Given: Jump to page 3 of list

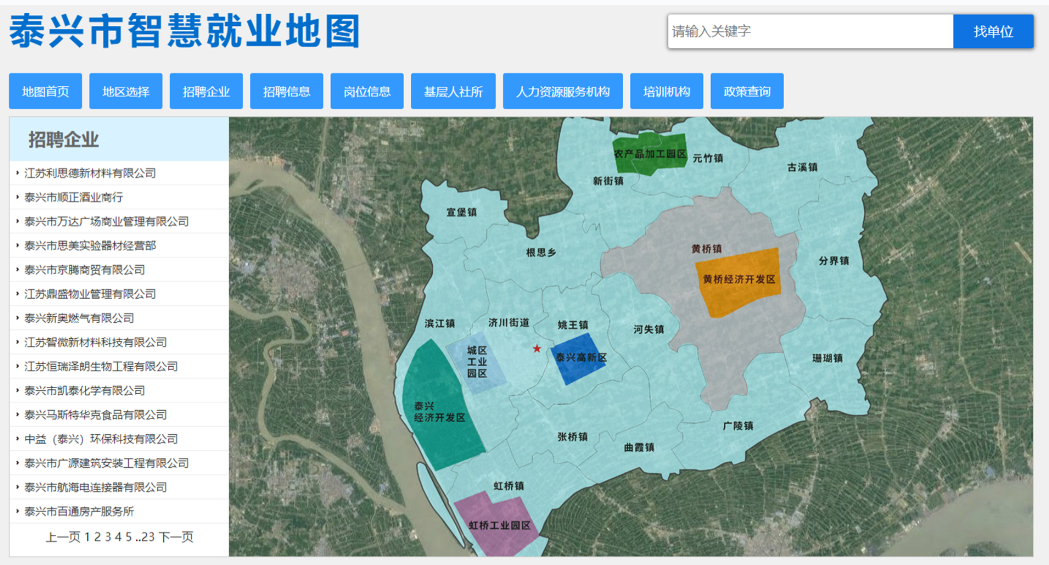Looking at the screenshot, I should (x=108, y=537).
